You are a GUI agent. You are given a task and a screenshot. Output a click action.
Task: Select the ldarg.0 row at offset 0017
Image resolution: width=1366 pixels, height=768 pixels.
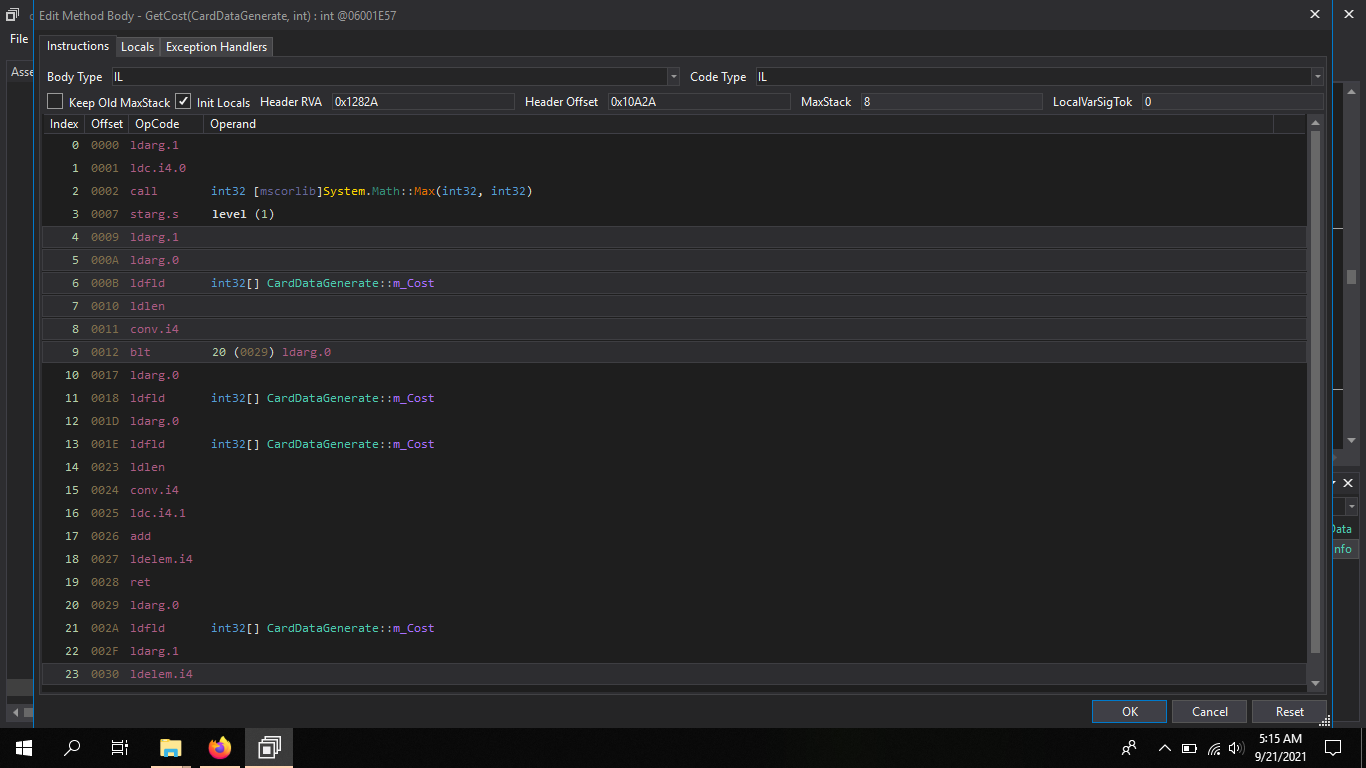point(674,375)
